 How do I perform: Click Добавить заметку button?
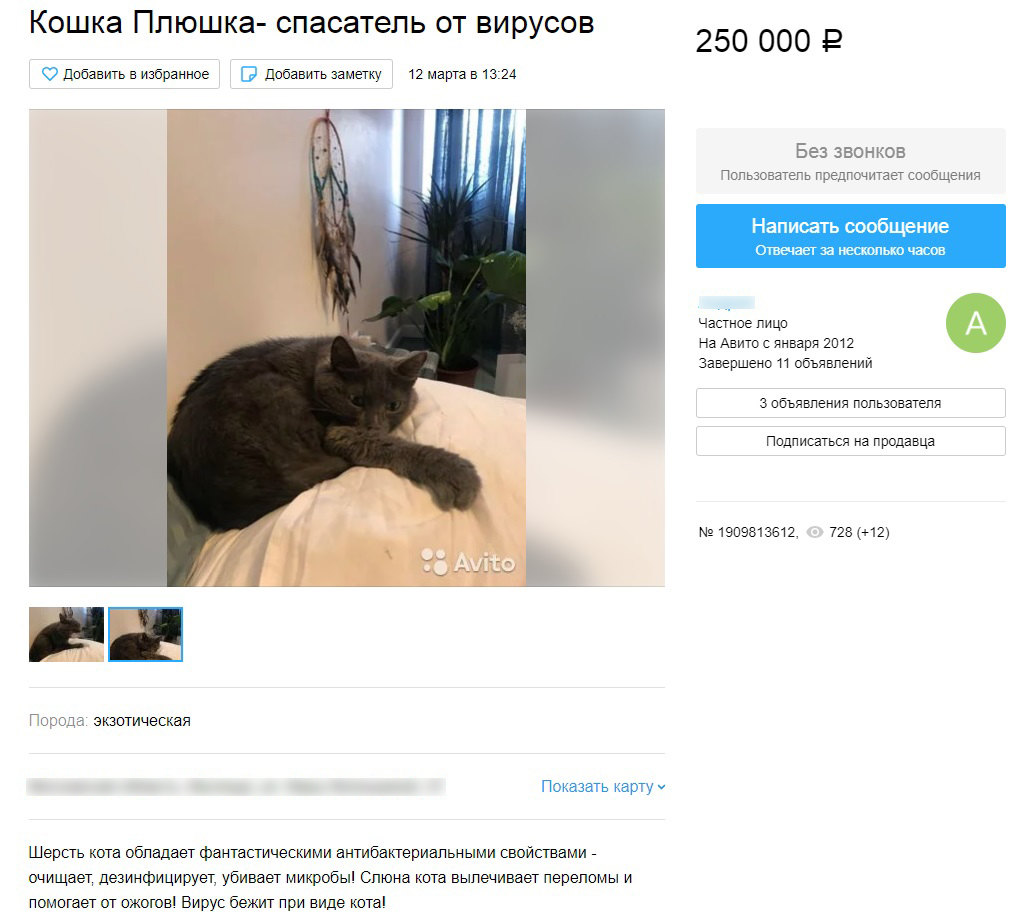tap(311, 74)
